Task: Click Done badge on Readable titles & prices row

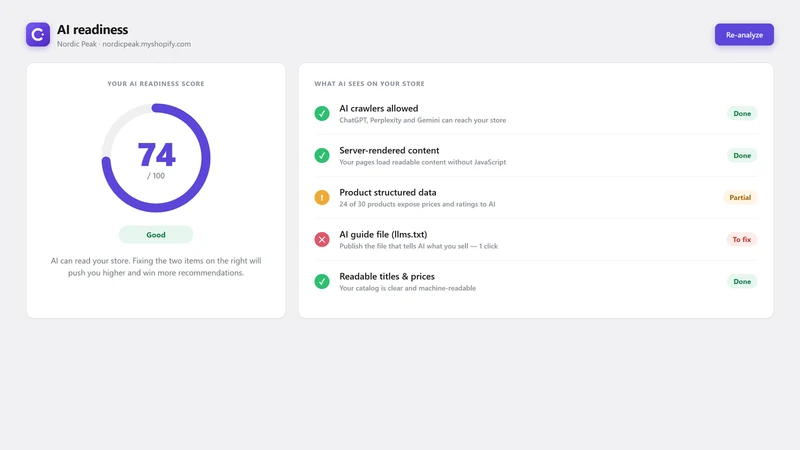Action: pos(742,281)
